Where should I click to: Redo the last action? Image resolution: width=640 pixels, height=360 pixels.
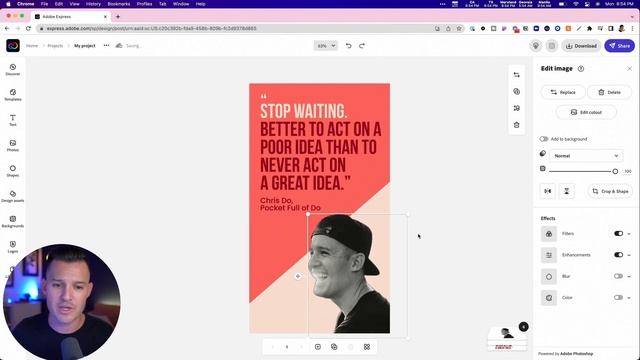tap(362, 46)
